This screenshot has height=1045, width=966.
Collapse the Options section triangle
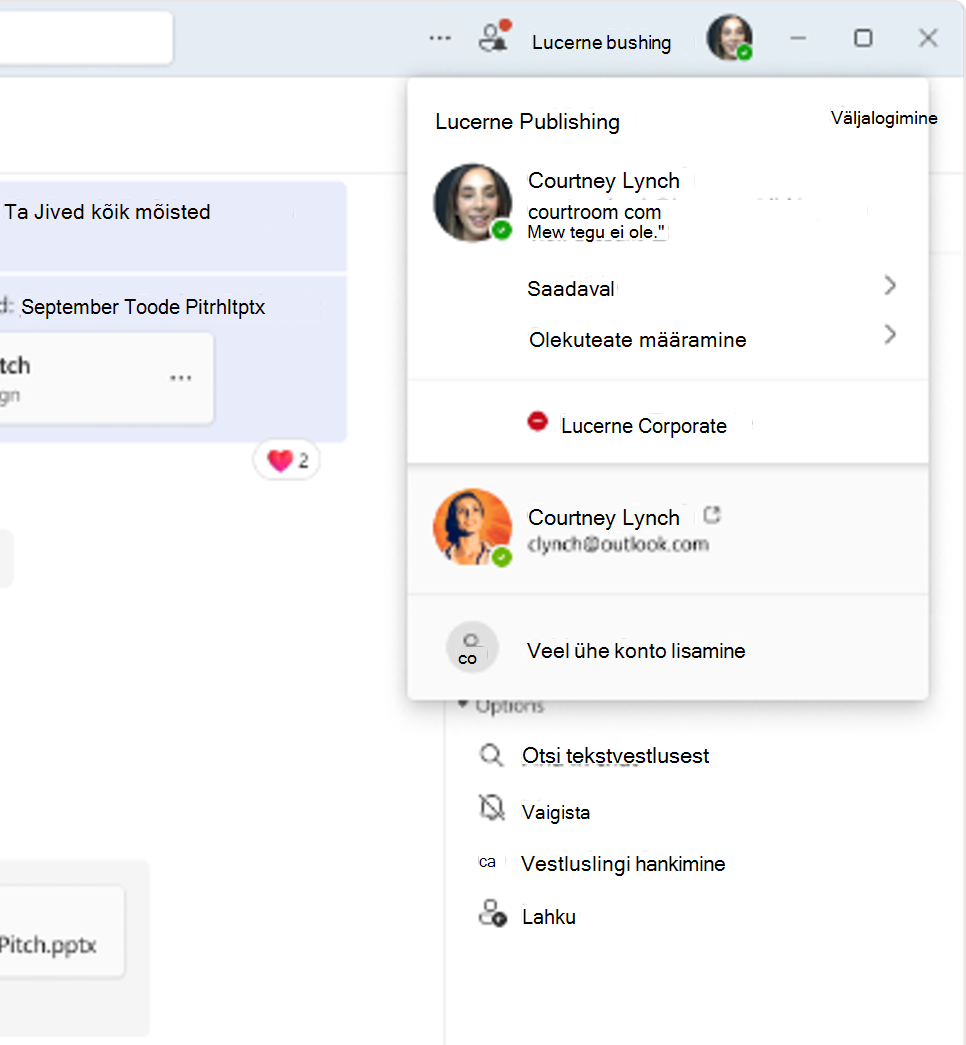(x=462, y=704)
